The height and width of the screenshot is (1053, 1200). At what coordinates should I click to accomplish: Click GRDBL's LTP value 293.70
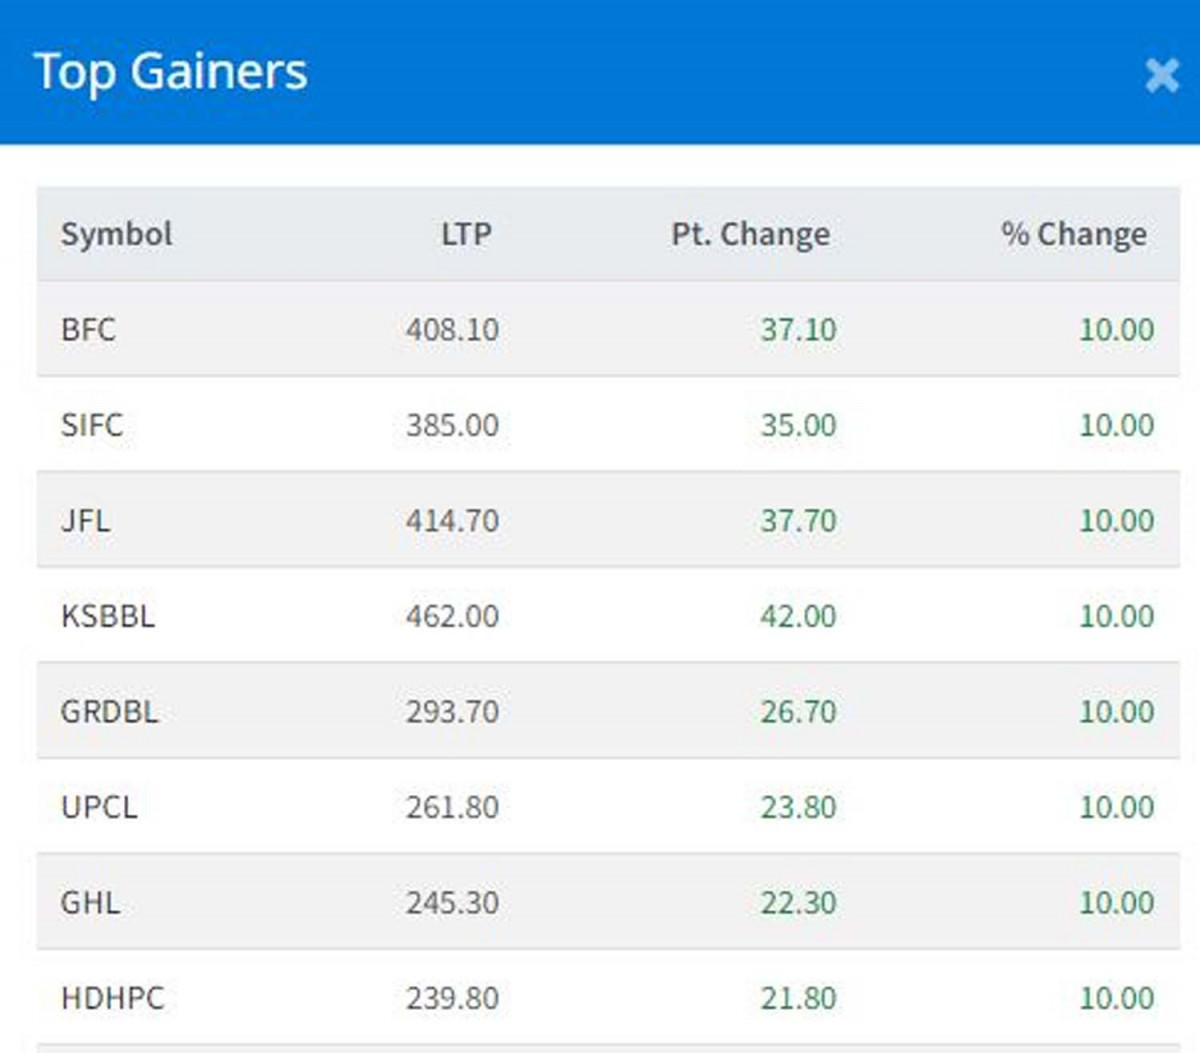452,711
